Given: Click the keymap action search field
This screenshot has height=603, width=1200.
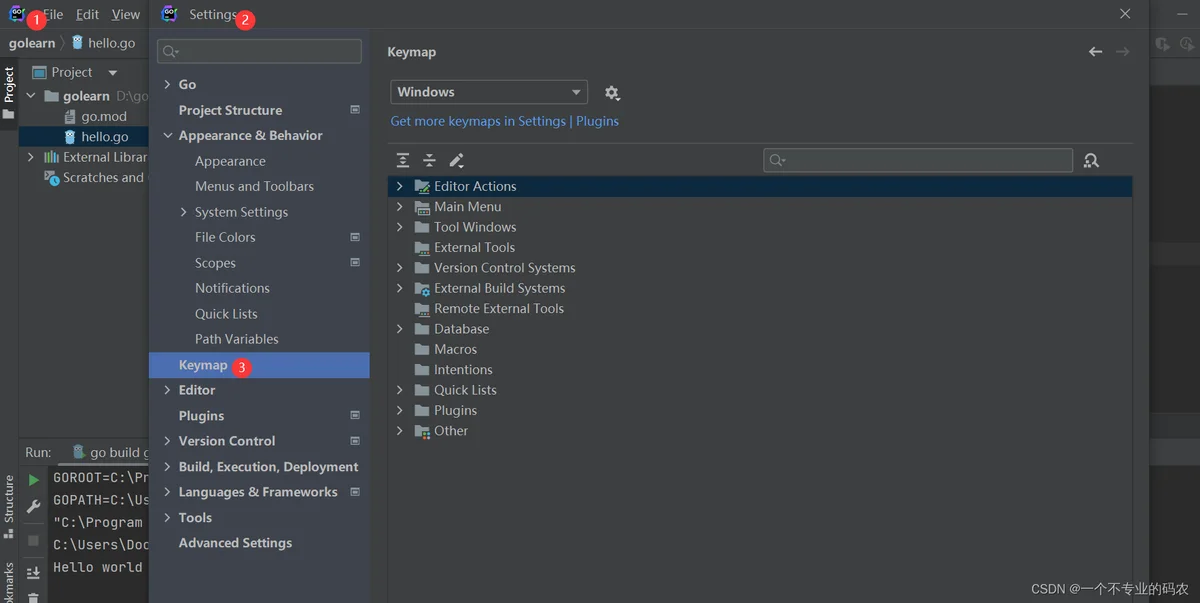Looking at the screenshot, I should point(918,160).
